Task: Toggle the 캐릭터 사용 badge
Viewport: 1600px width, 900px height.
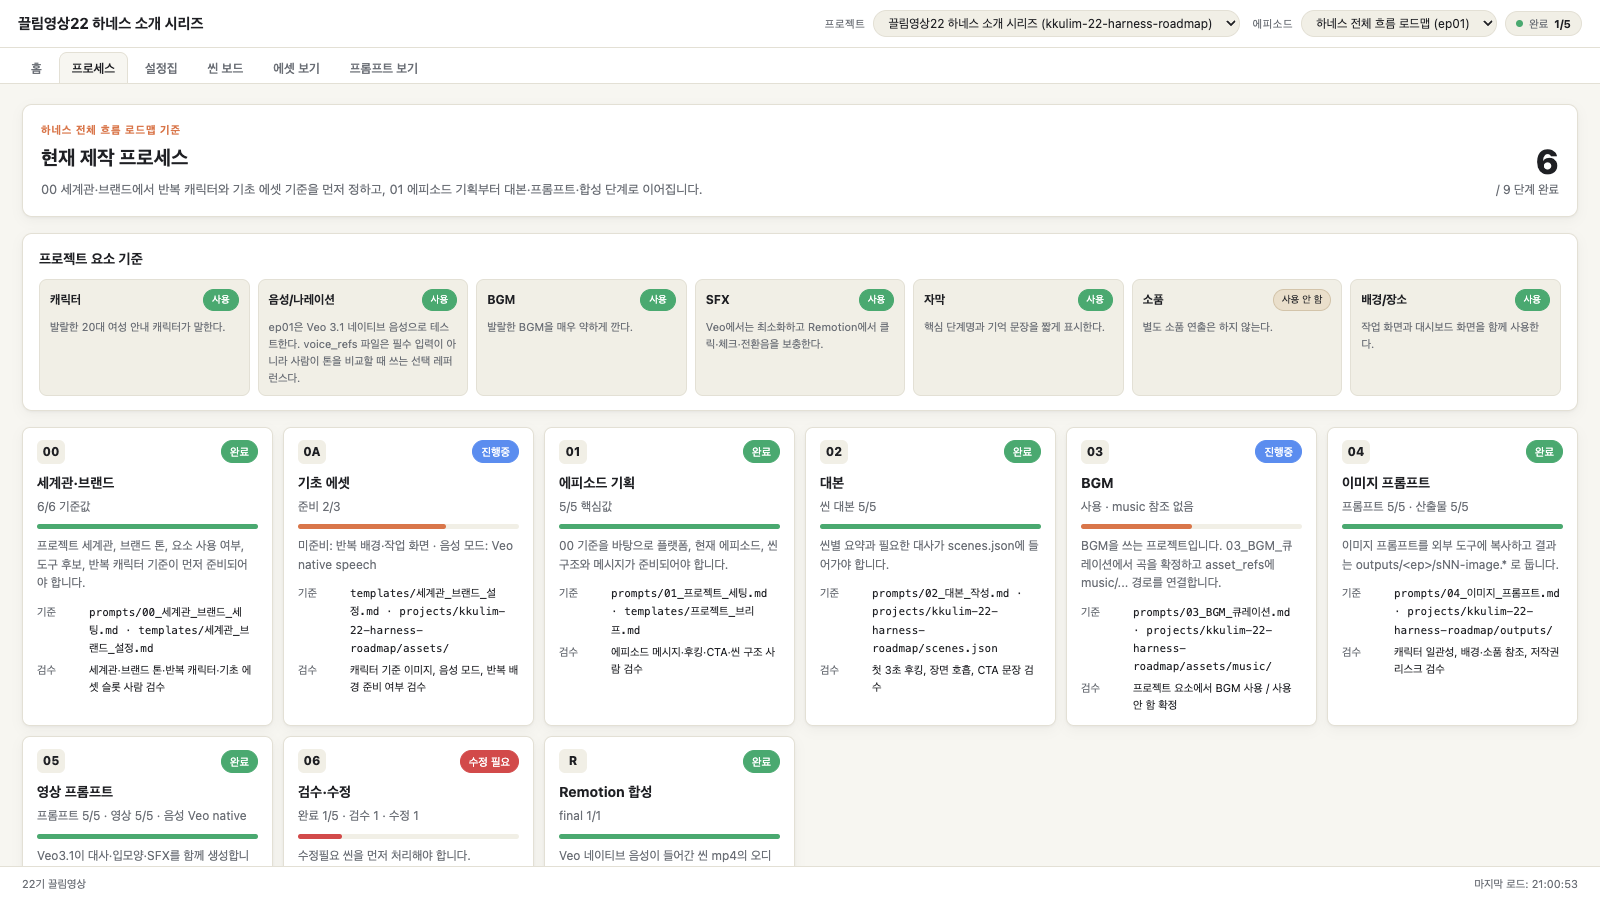Action: 221,300
